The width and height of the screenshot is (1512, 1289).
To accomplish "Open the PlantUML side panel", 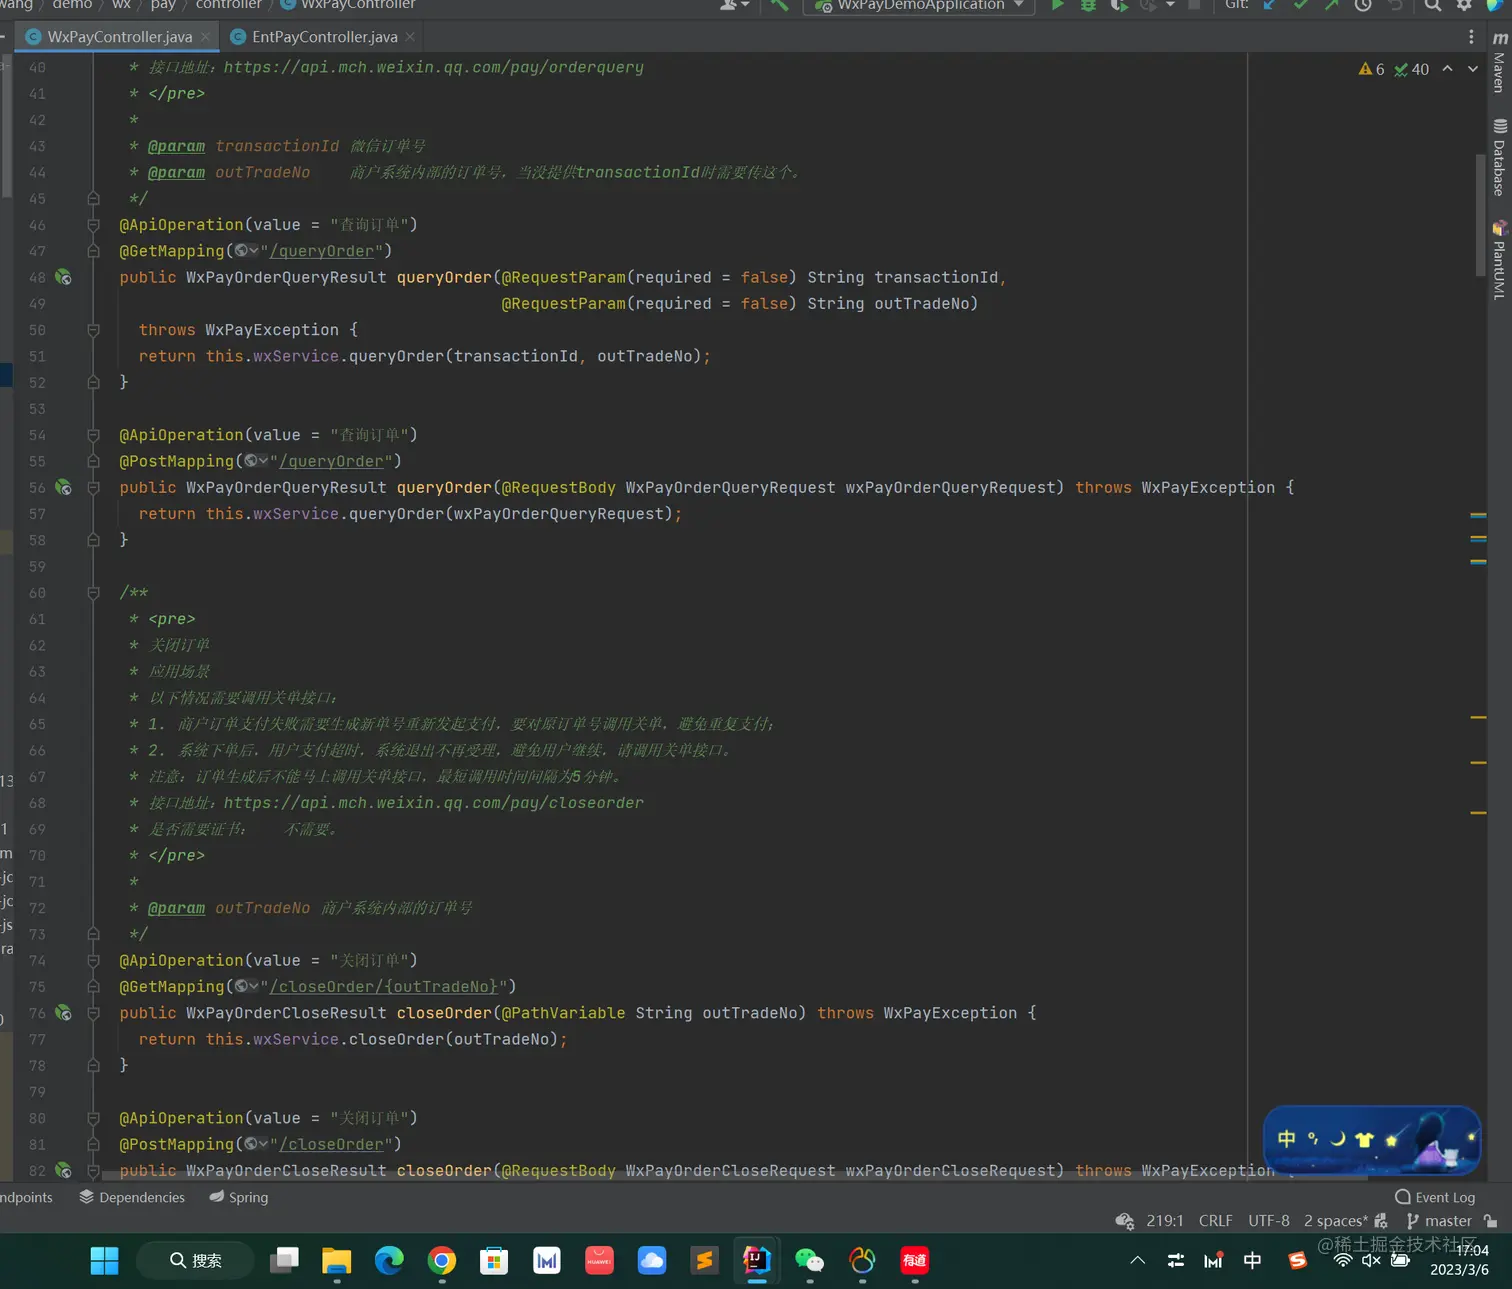I will click(x=1499, y=260).
